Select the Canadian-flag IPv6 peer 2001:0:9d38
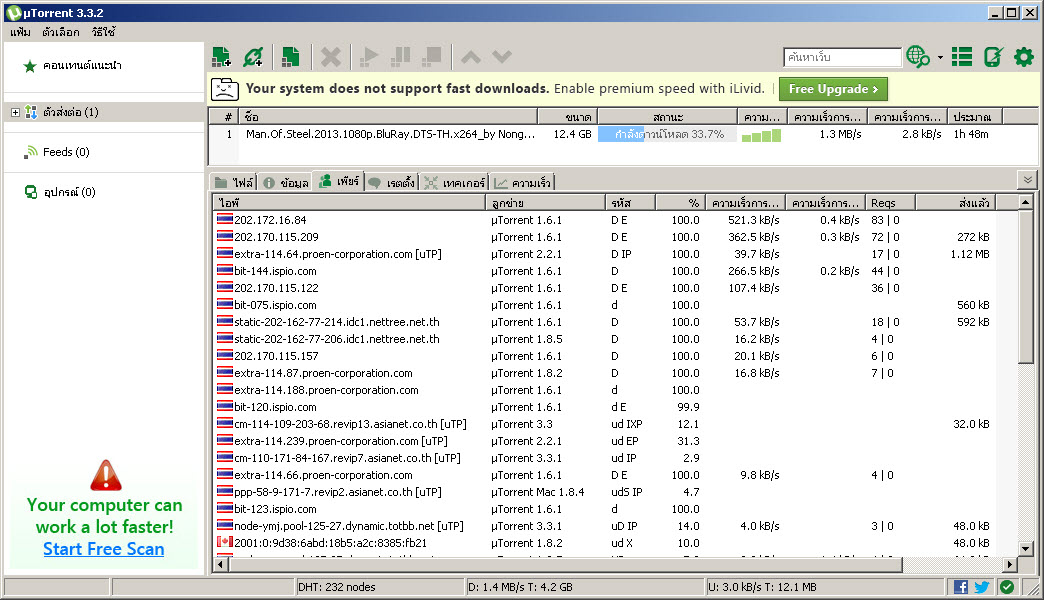The height and width of the screenshot is (600, 1044). [605, 543]
